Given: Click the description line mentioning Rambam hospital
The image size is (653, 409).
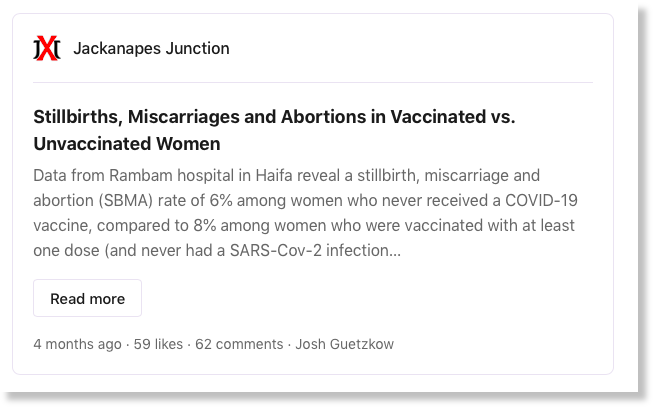Looking at the screenshot, I should (287, 175).
